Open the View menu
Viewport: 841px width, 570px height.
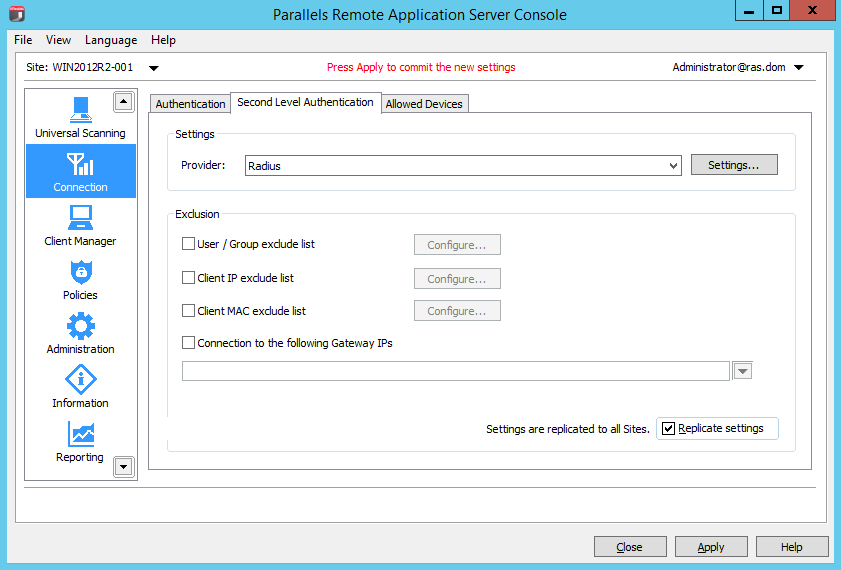pyautogui.click(x=58, y=40)
